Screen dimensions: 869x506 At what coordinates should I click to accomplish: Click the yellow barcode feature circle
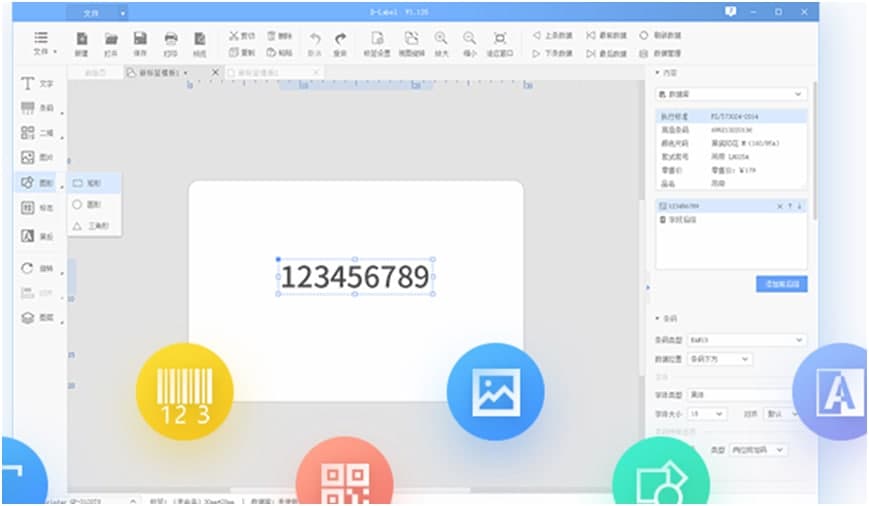(x=185, y=391)
